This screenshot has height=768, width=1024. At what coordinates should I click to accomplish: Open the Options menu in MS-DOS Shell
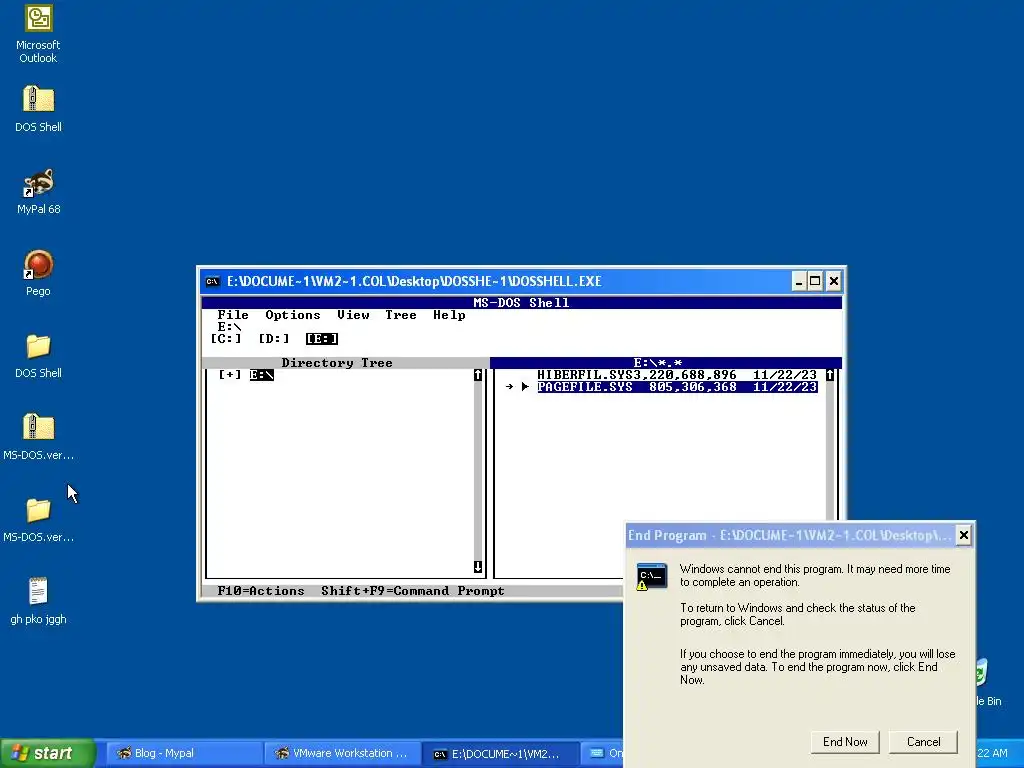293,315
